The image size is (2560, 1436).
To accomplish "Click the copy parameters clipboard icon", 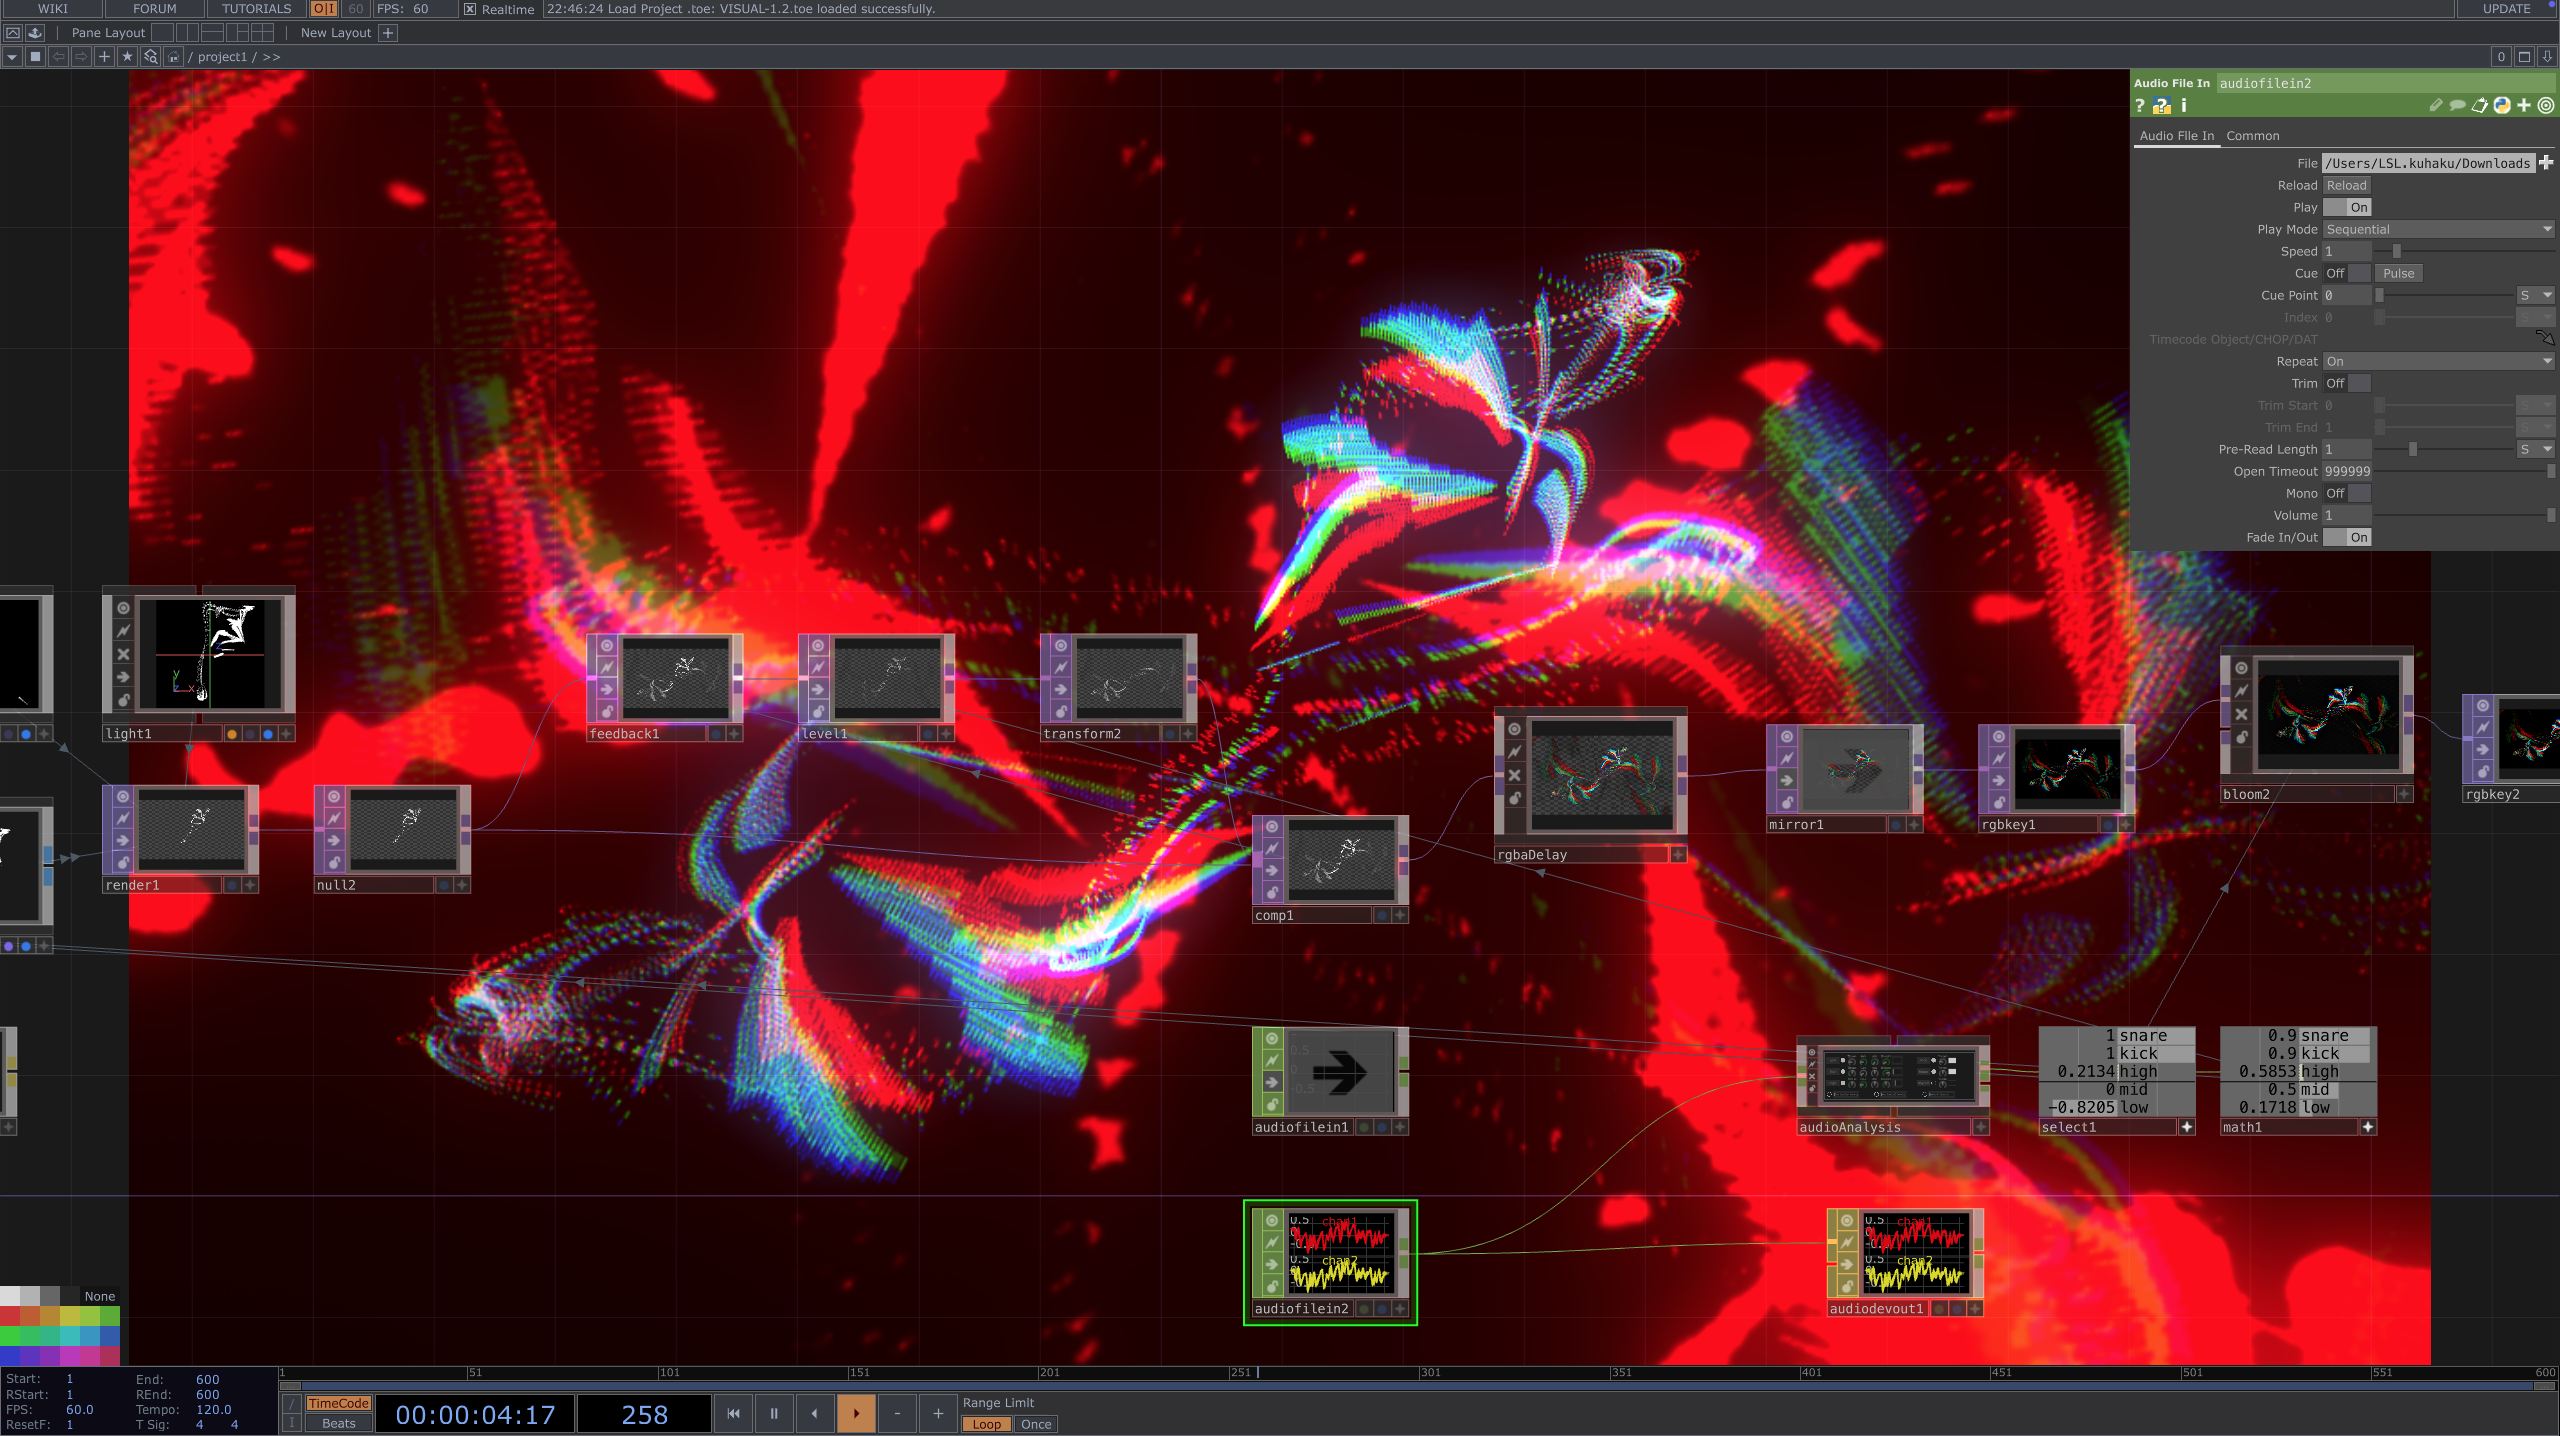I will pyautogui.click(x=2480, y=106).
